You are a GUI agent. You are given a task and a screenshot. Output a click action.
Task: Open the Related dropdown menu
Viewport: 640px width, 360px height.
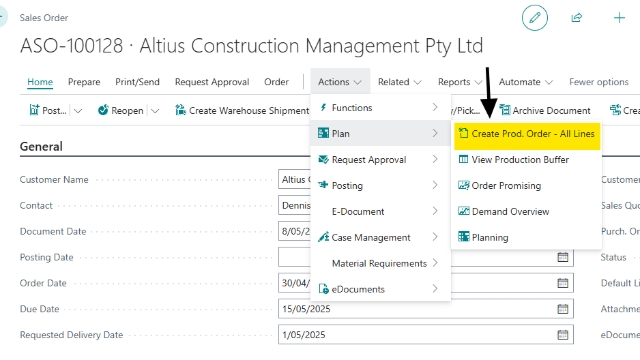400,82
